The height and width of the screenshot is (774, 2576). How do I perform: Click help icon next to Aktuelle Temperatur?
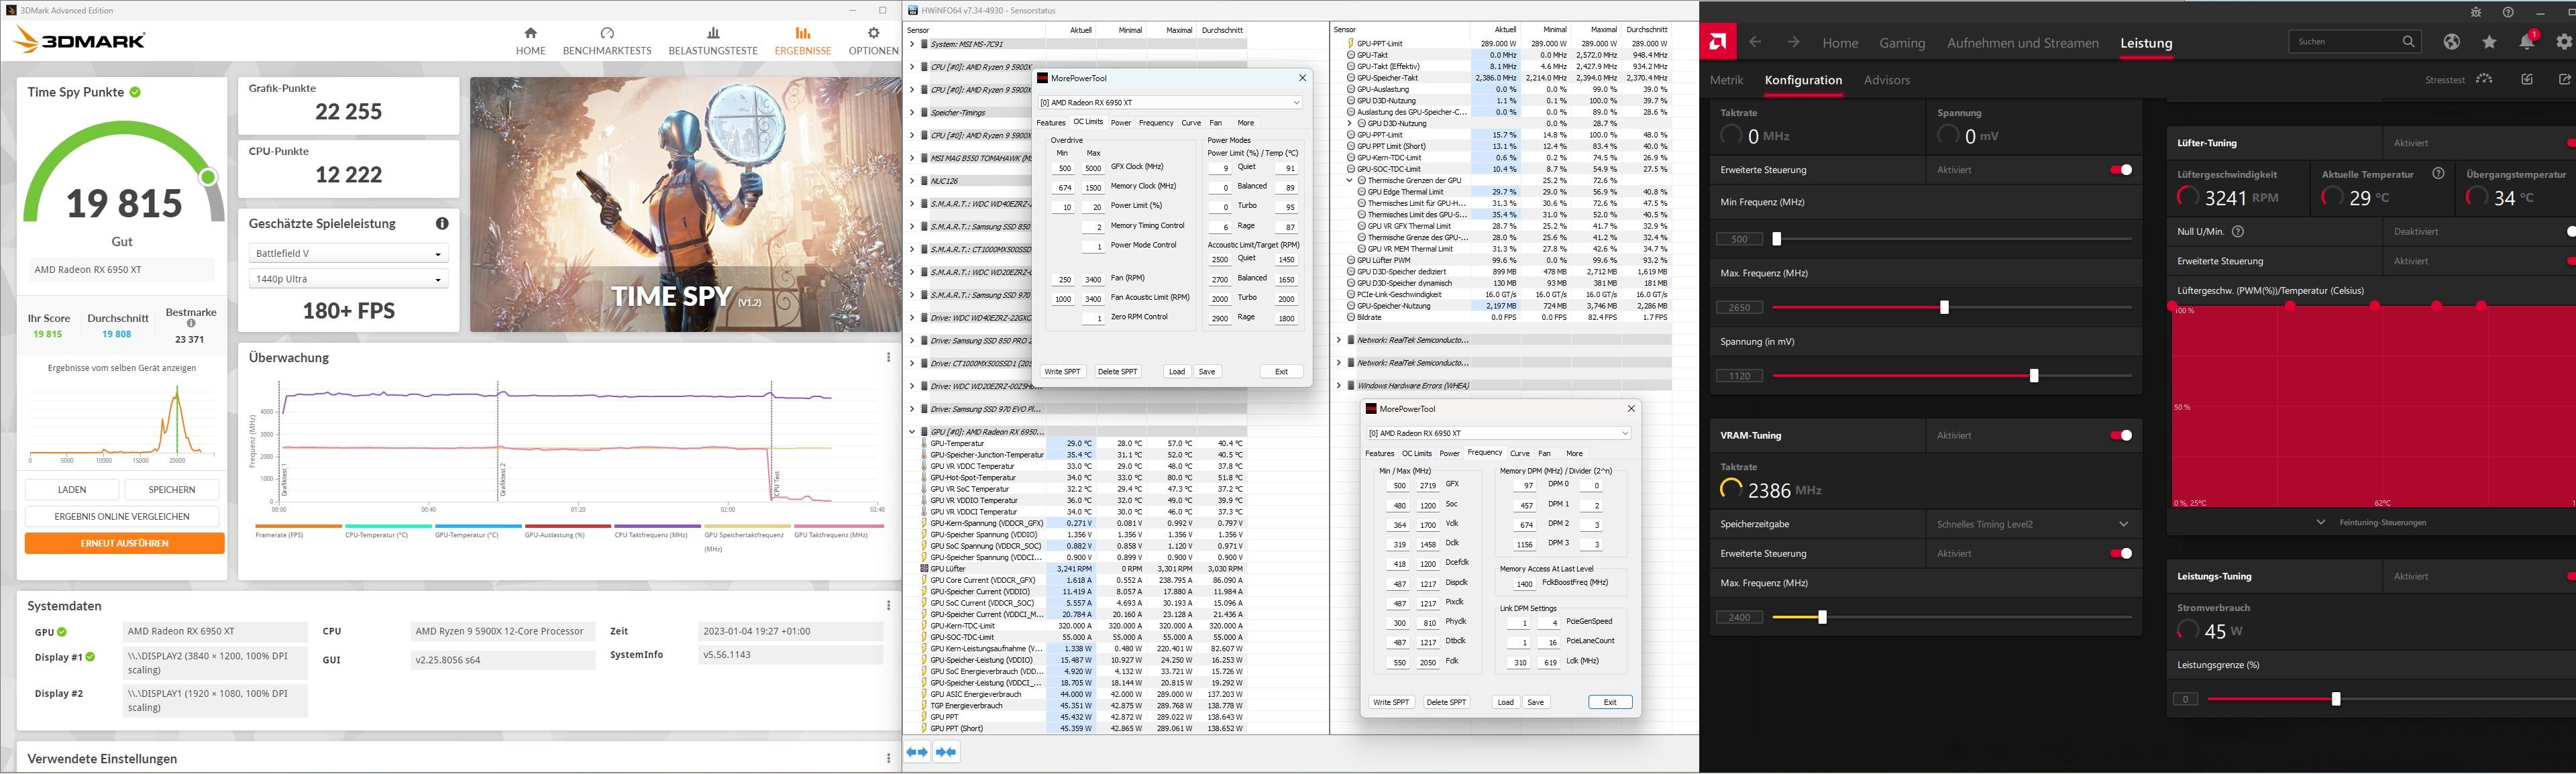pyautogui.click(x=2438, y=173)
